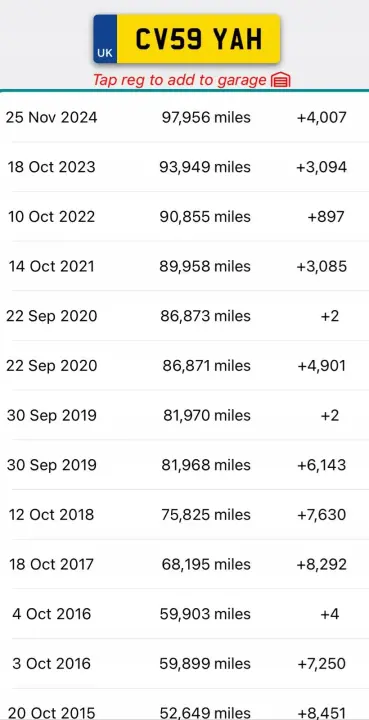Click the 90,855 miles reading
This screenshot has height=720, width=369.
[x=205, y=217]
